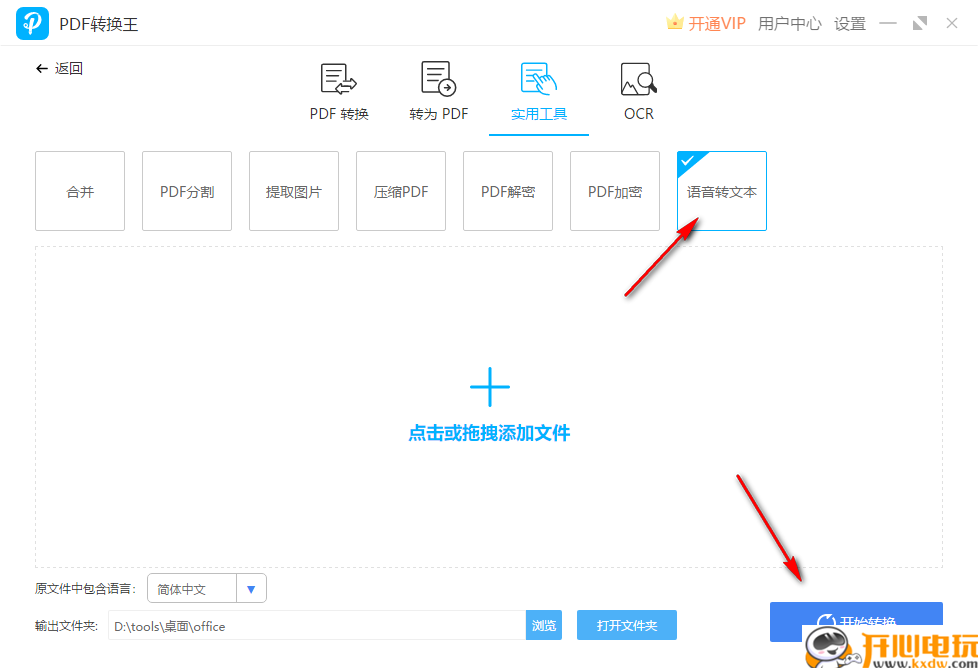Viewport: 978px width, 668px height.
Task: Select the OCR magnifier icon
Action: coord(637,78)
